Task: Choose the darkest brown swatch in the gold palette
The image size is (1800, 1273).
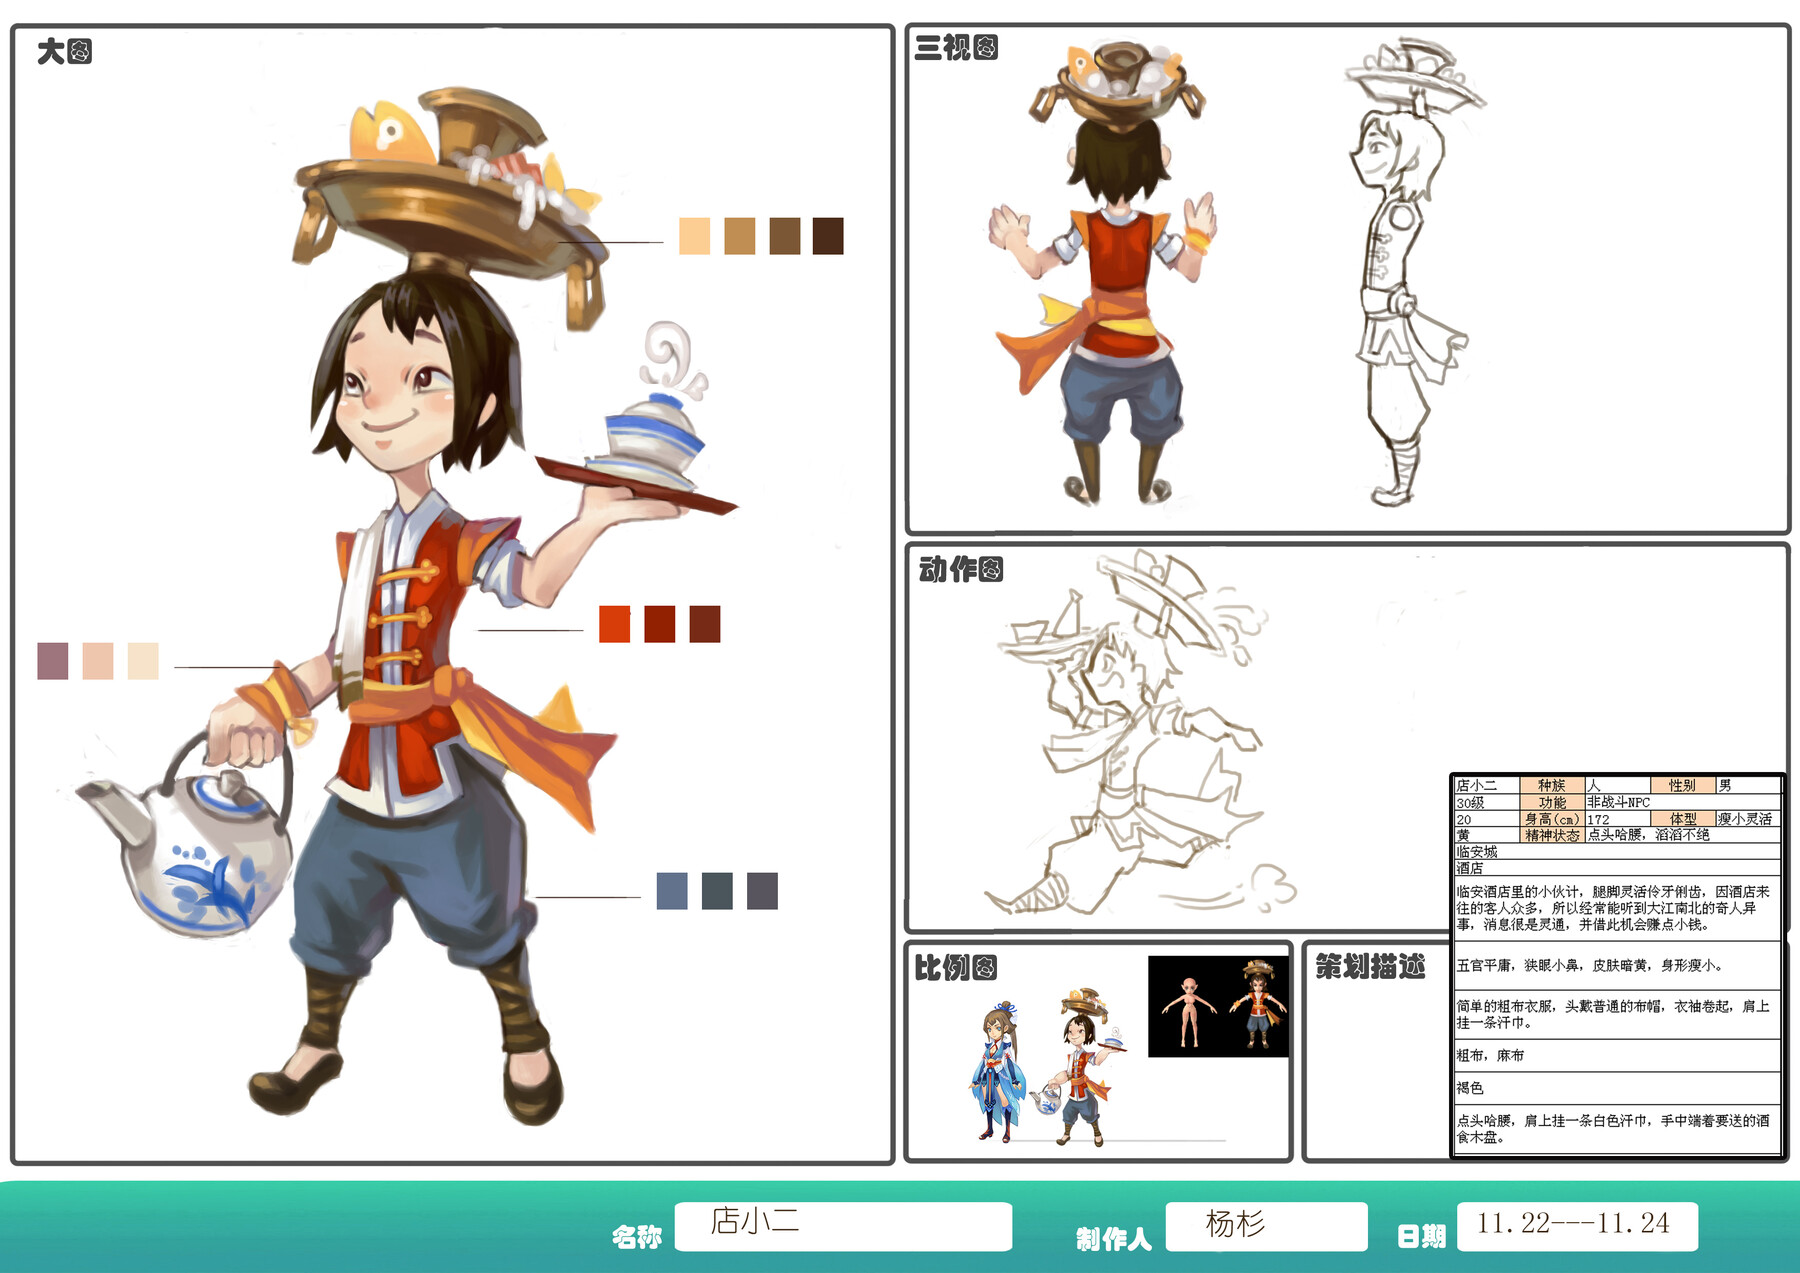Action: point(828,236)
